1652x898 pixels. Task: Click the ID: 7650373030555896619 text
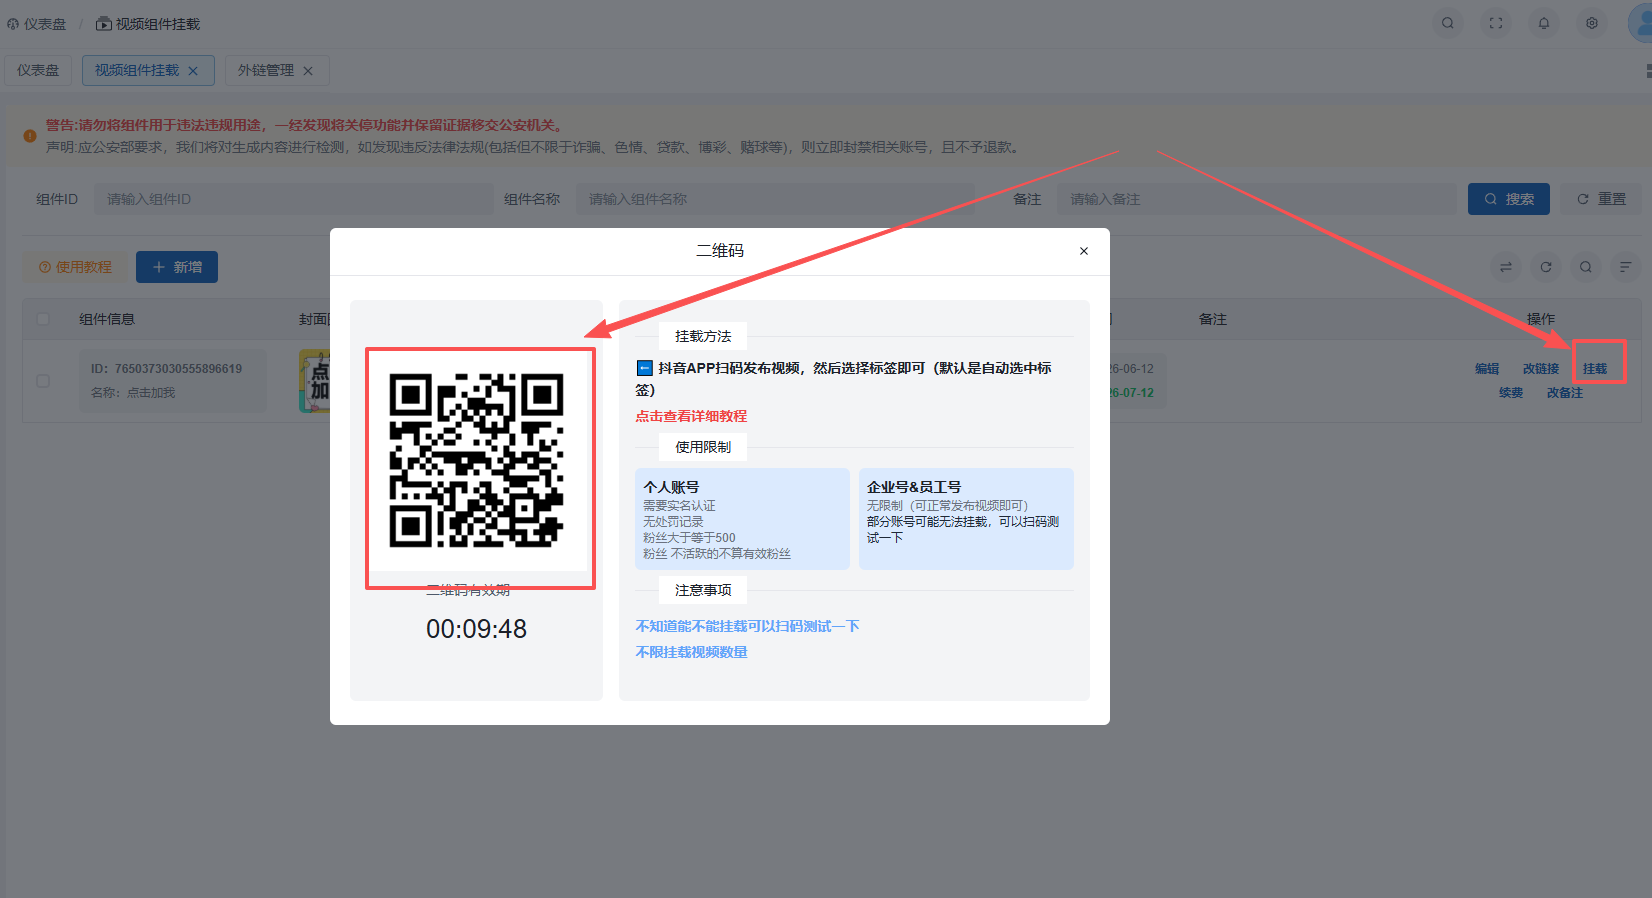click(166, 369)
